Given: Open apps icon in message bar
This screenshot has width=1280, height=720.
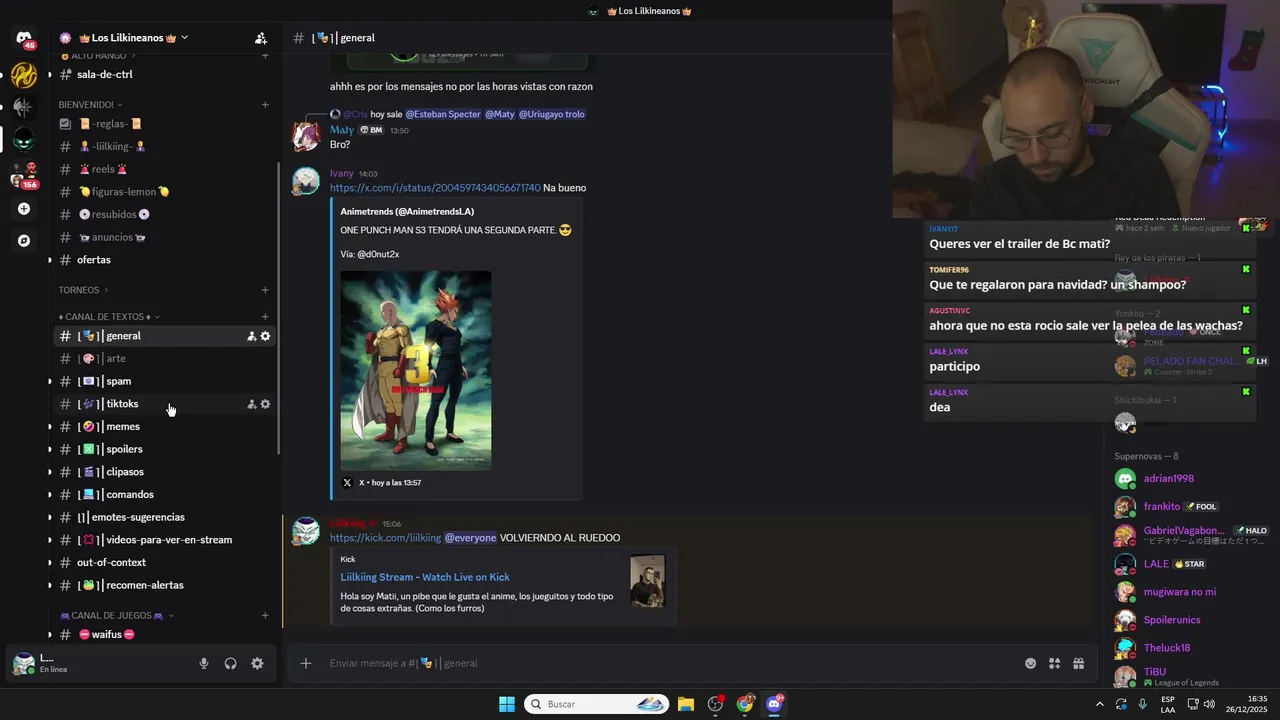Looking at the screenshot, I should (x=1054, y=663).
